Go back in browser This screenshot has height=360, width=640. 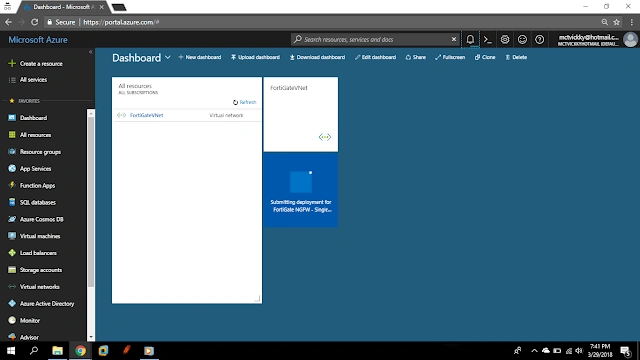click(9, 22)
